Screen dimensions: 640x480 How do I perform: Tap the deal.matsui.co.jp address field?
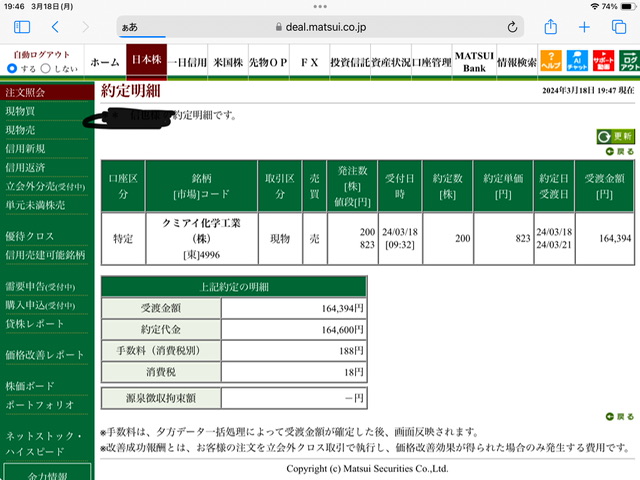click(x=320, y=27)
